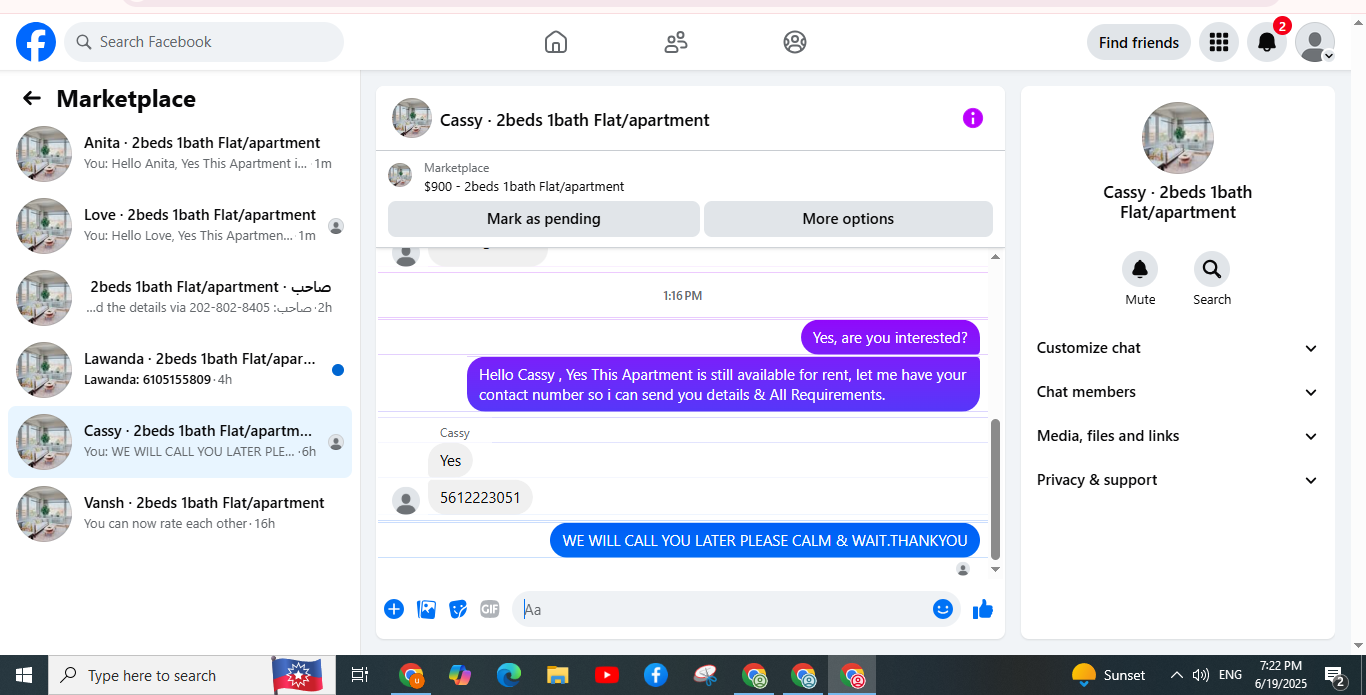The image size is (1366, 695).
Task: Click Cassy's profile picture in right panel
Action: click(x=1178, y=138)
